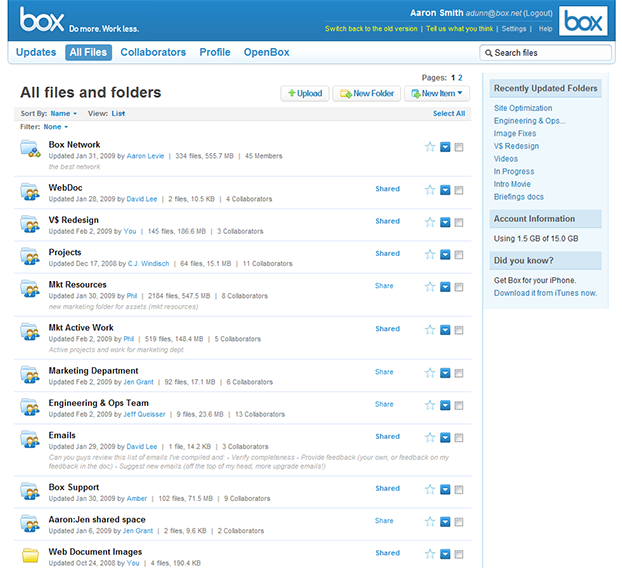Expand the New Item dropdown
The width and height of the screenshot is (622, 568).
click(x=437, y=94)
